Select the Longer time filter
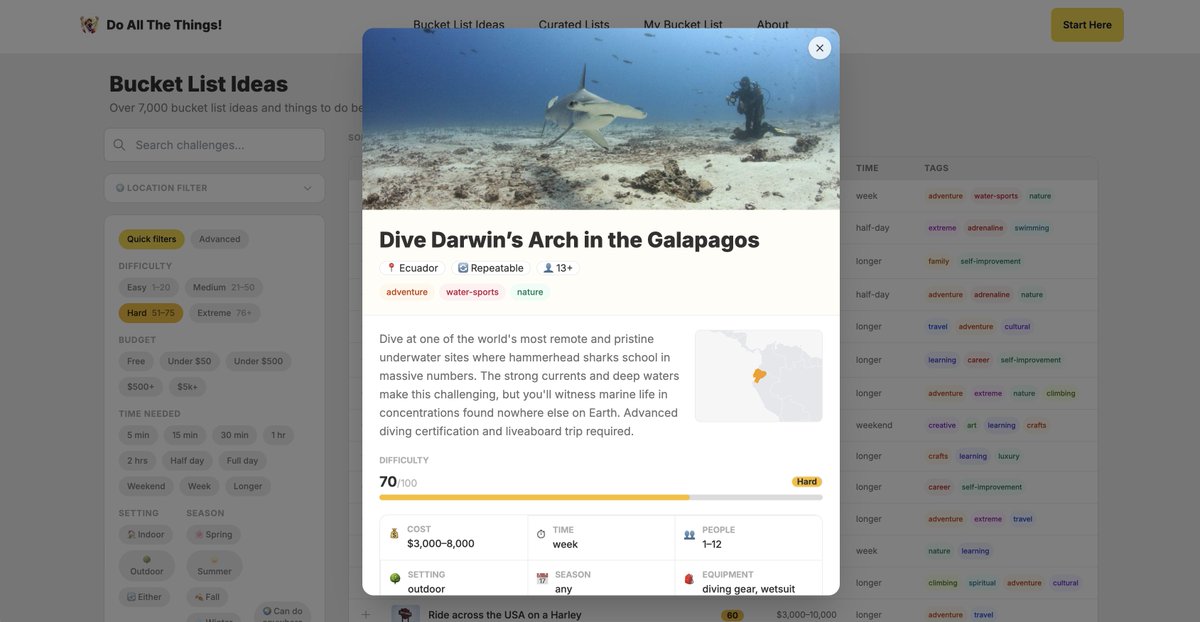 (x=248, y=487)
